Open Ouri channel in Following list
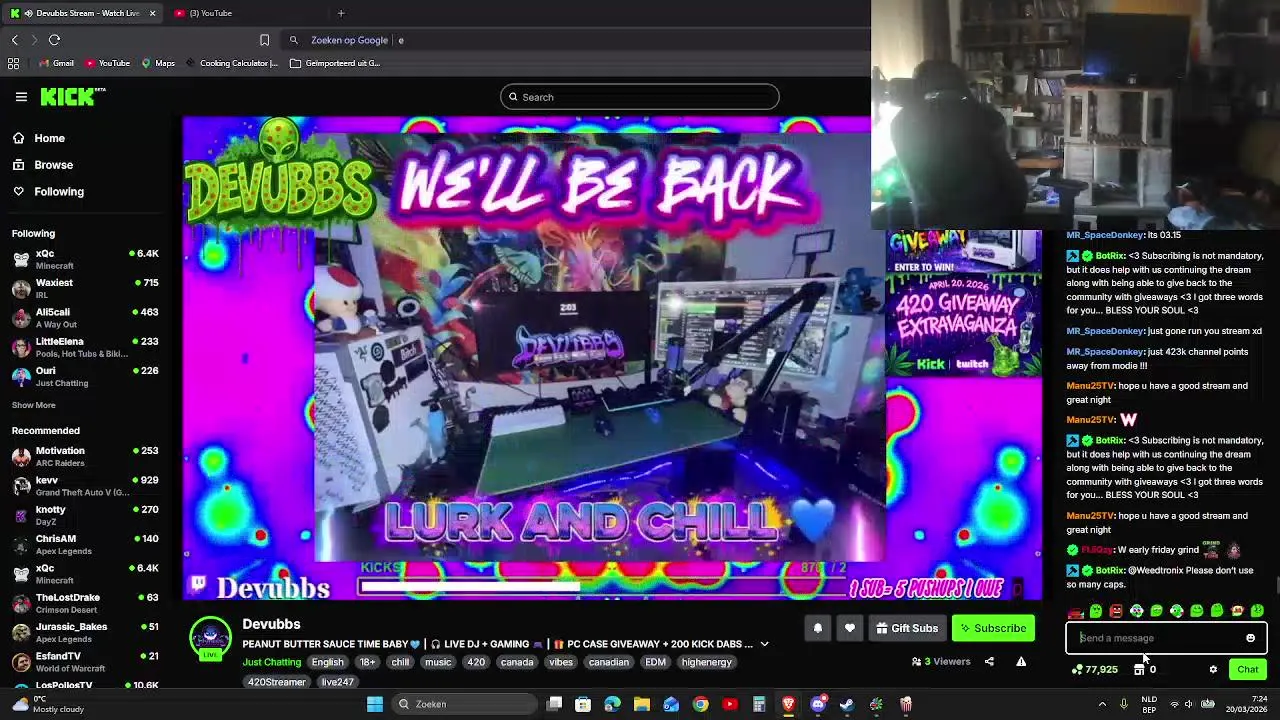This screenshot has width=1280, height=720. point(85,376)
